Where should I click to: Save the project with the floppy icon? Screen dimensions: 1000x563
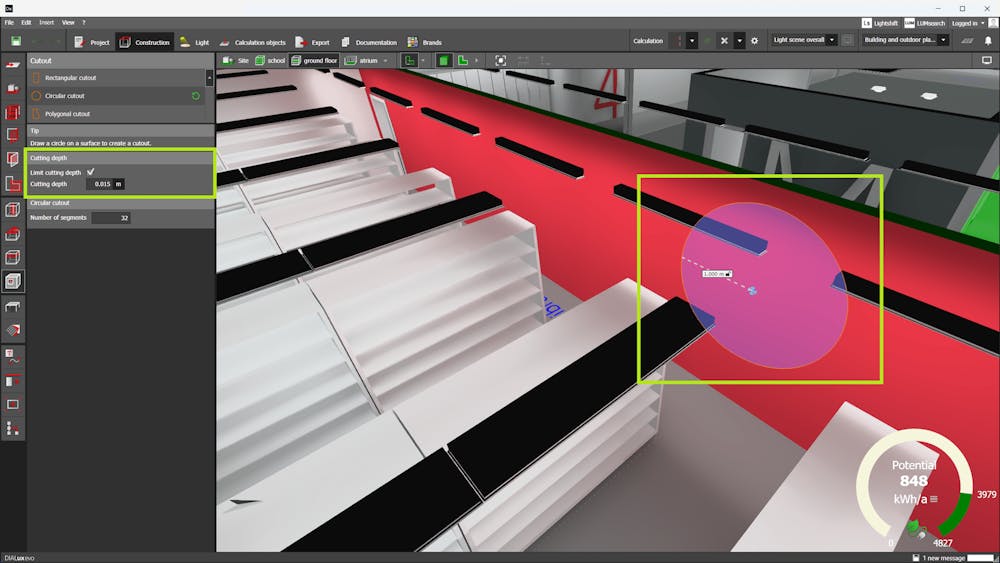click(16, 41)
